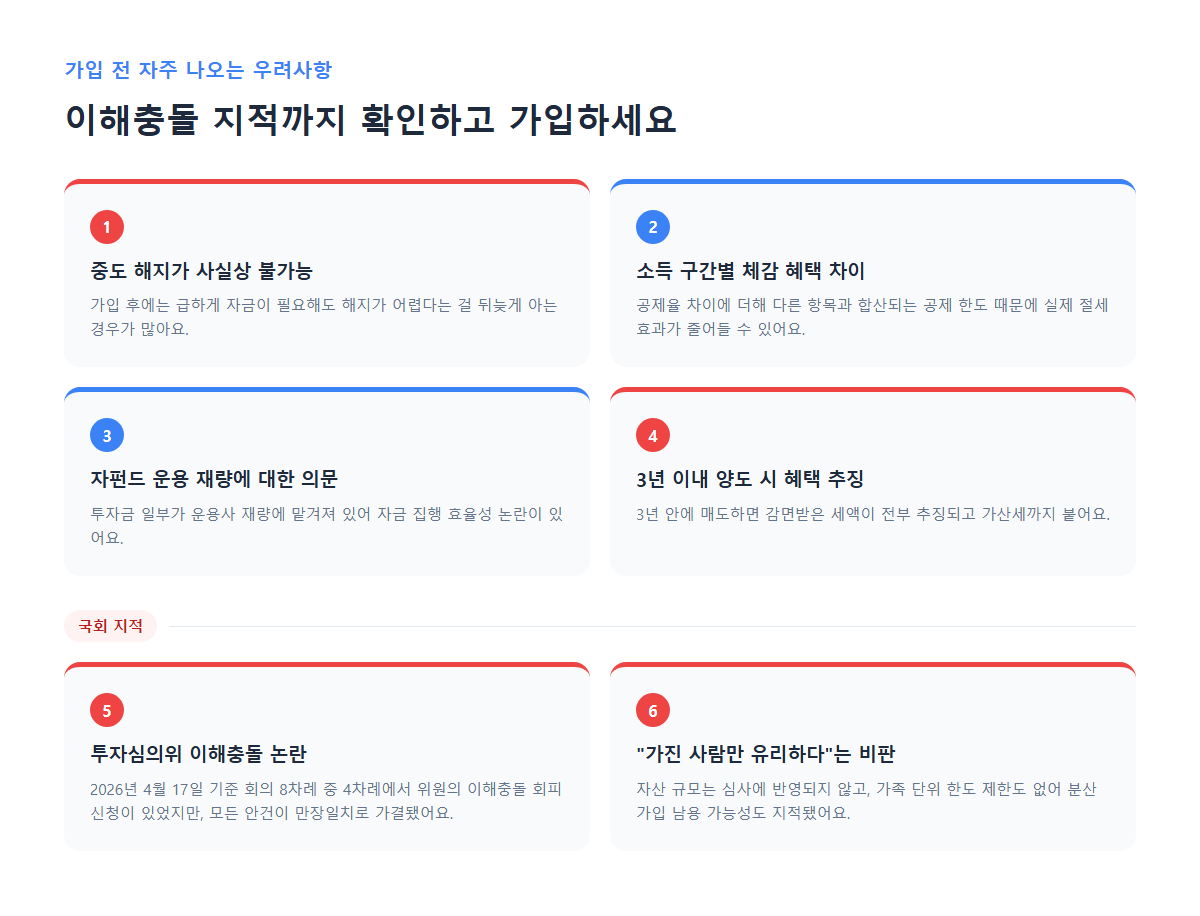The image size is (1200, 916).
Task: Click the blue subtitle 가입 전 자주 나오는 우려사항
Action: coord(198,69)
